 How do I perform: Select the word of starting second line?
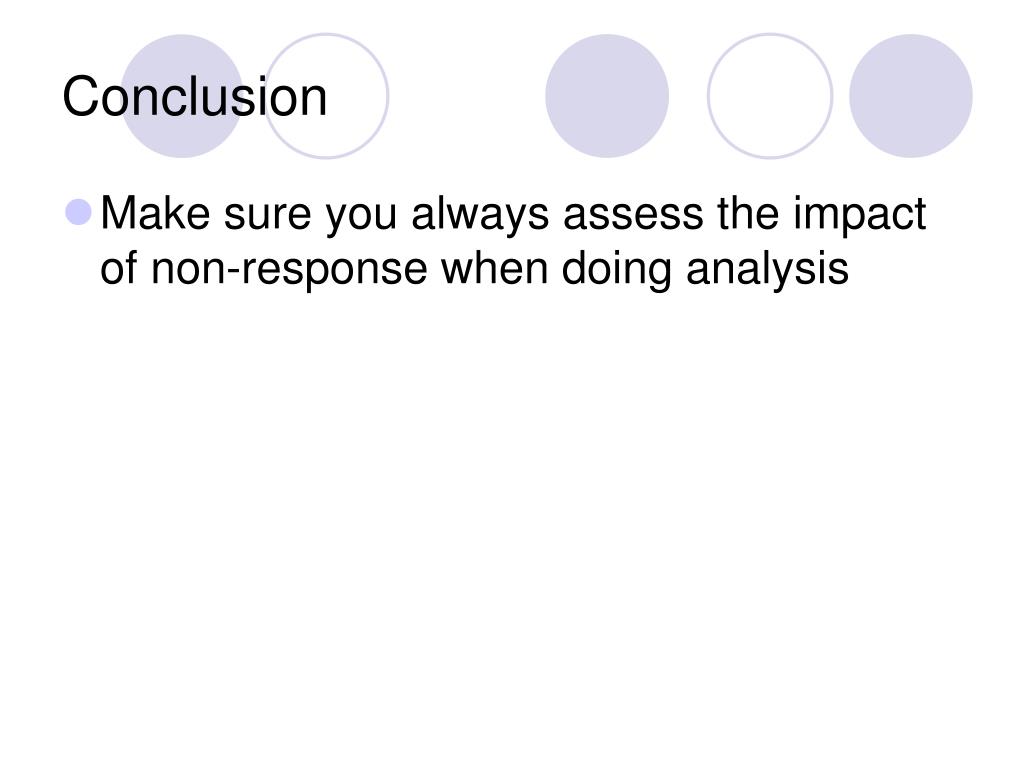(x=119, y=268)
